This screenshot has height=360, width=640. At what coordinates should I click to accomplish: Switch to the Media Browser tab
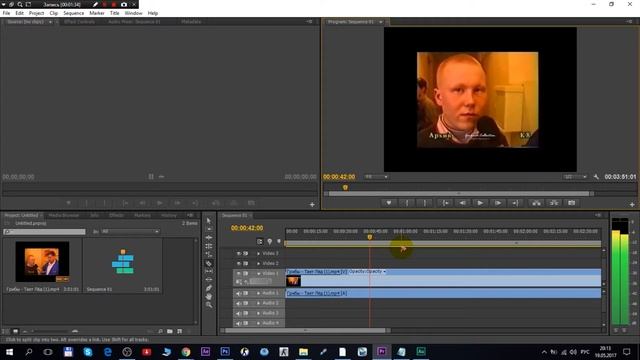click(x=64, y=215)
